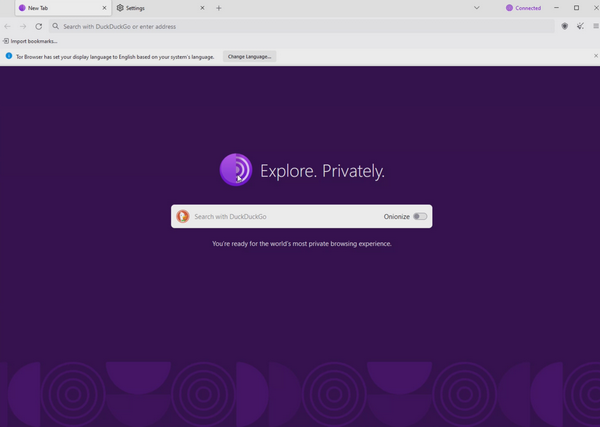The height and width of the screenshot is (427, 600).
Task: Open a new tab with plus button
Action: (219, 8)
